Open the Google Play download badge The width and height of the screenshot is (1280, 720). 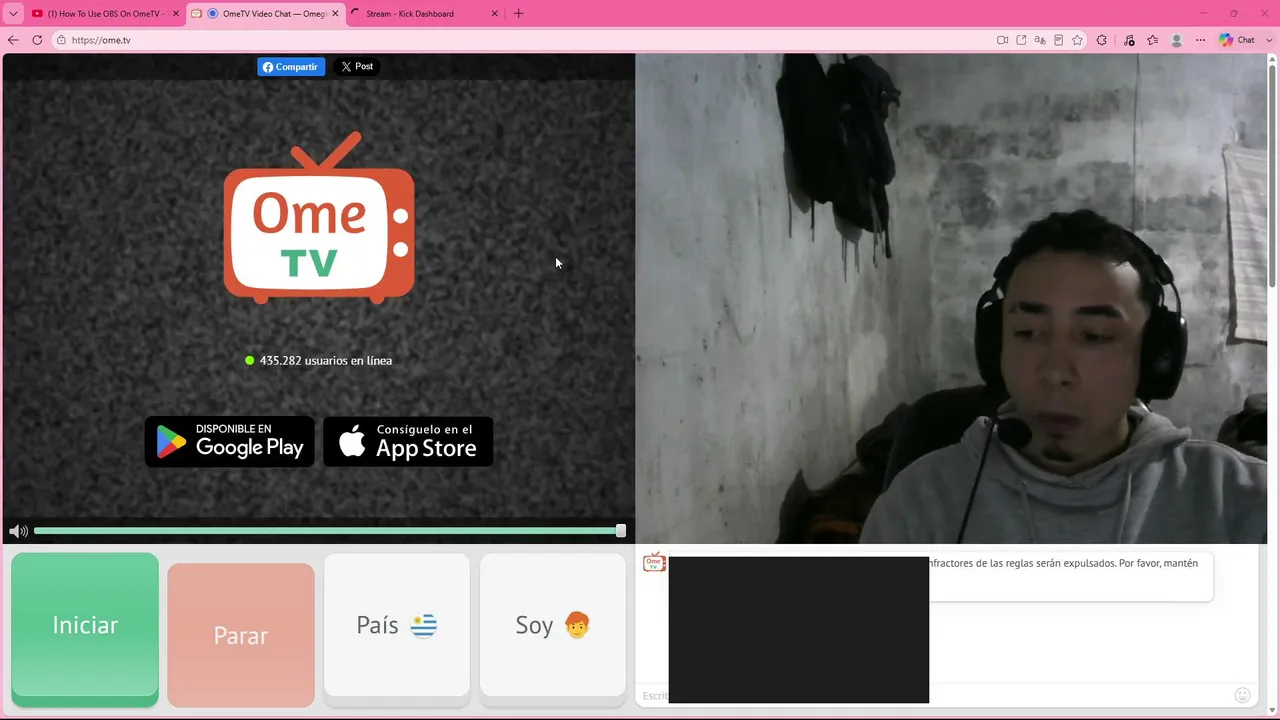[230, 442]
